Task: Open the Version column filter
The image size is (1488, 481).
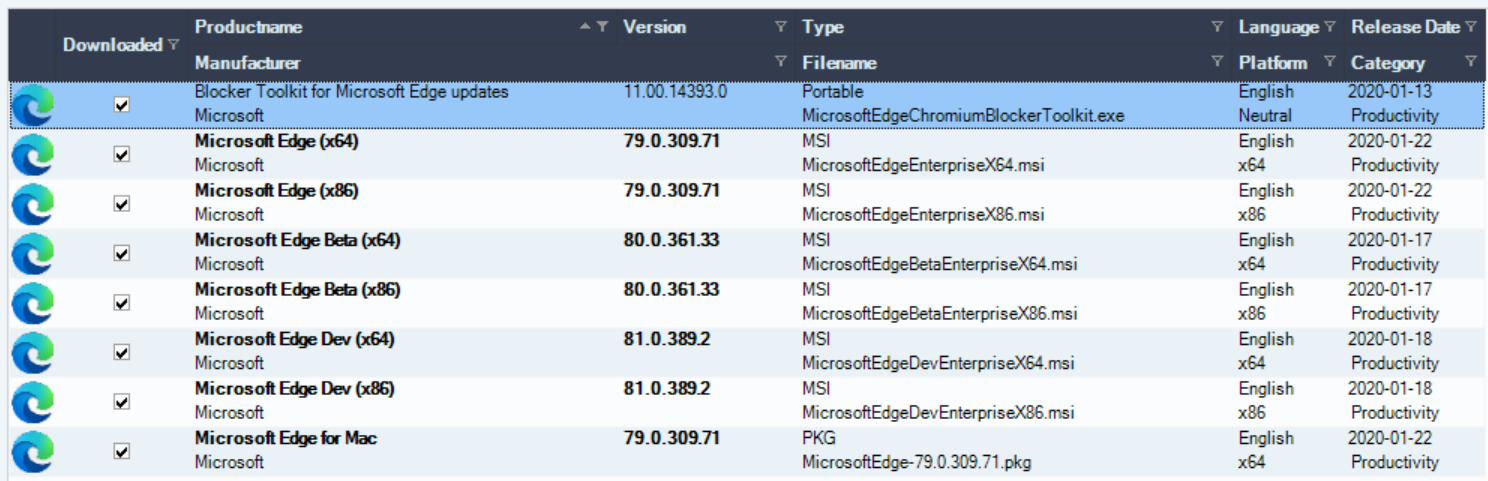Action: coord(781,27)
